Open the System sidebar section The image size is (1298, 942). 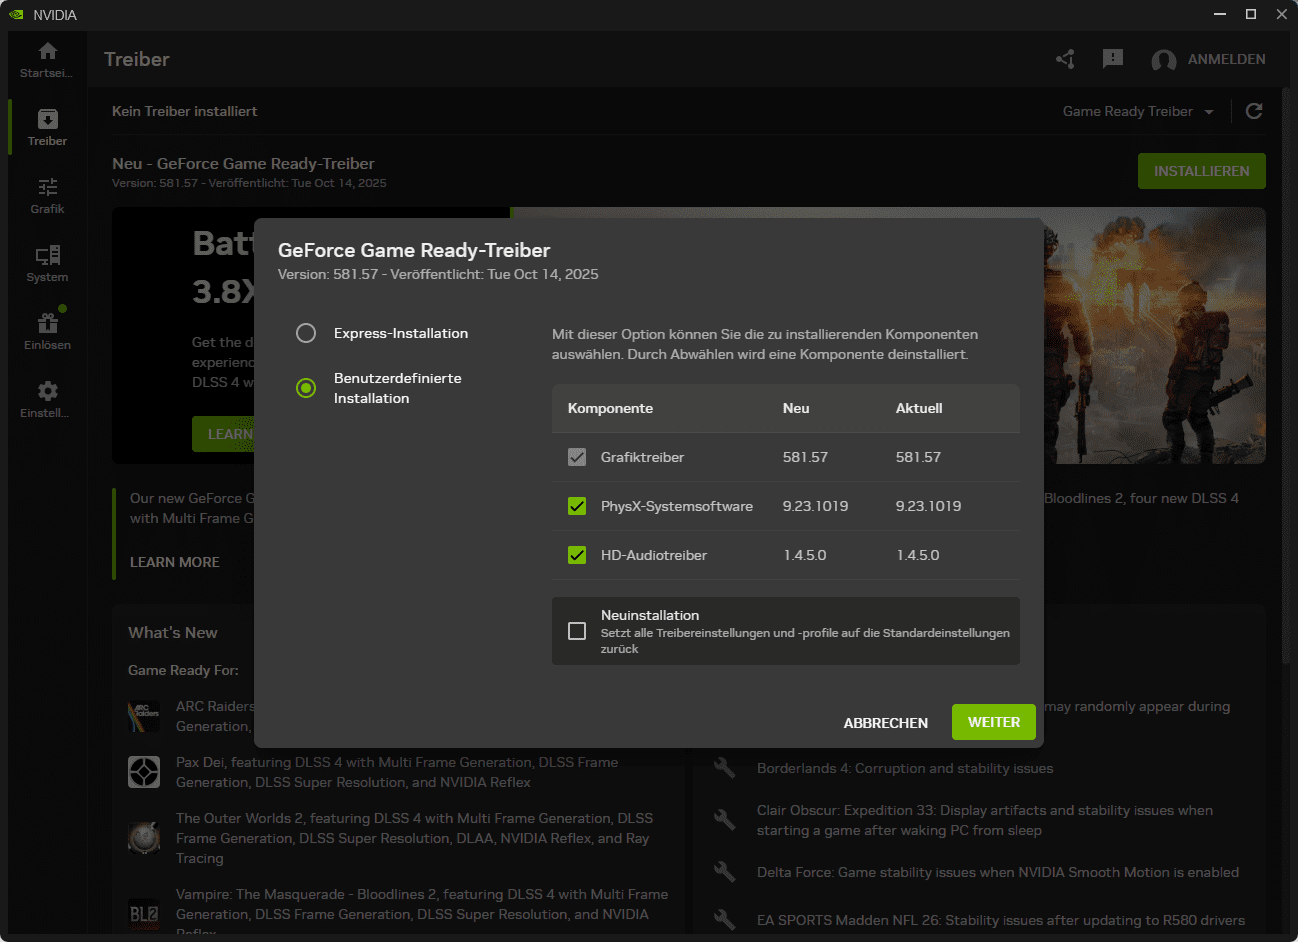click(47, 263)
